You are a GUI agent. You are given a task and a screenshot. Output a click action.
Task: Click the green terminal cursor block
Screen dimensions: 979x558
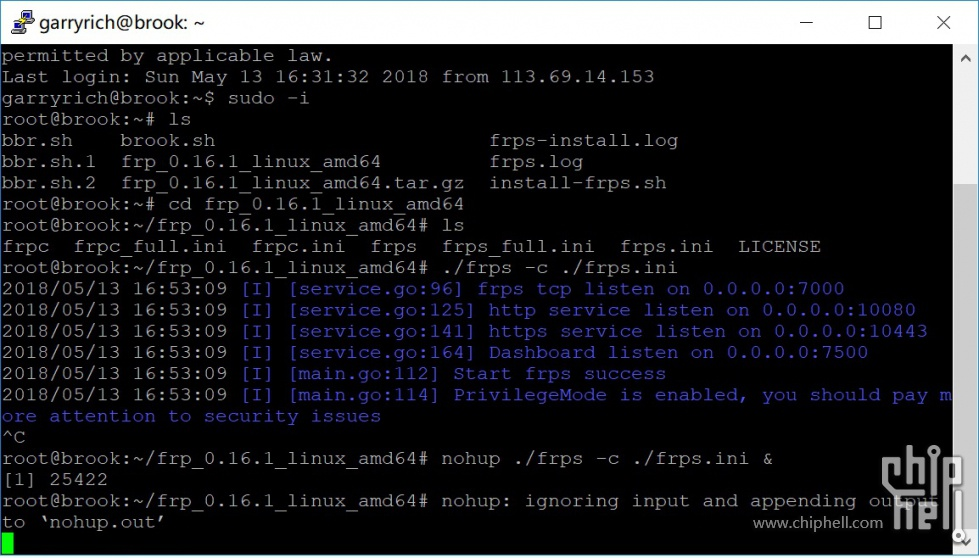[8, 543]
